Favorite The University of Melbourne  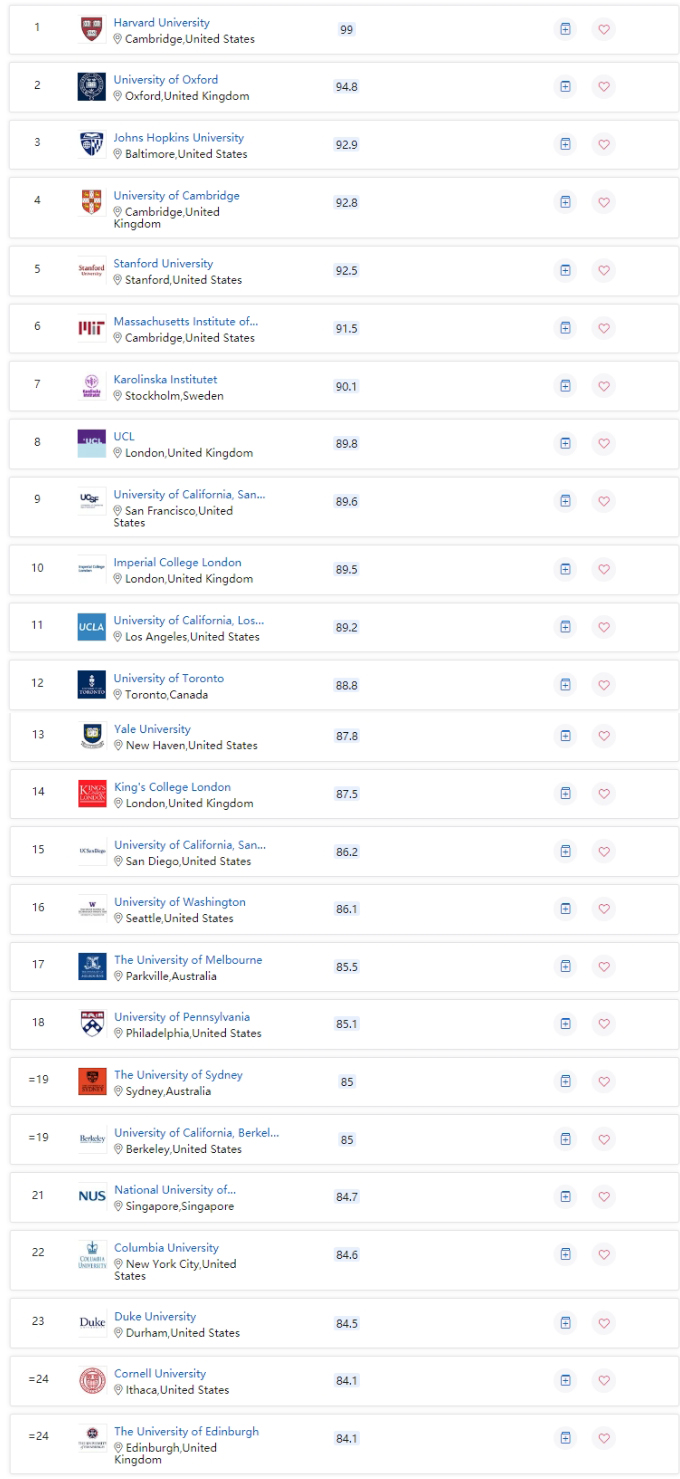[603, 967]
